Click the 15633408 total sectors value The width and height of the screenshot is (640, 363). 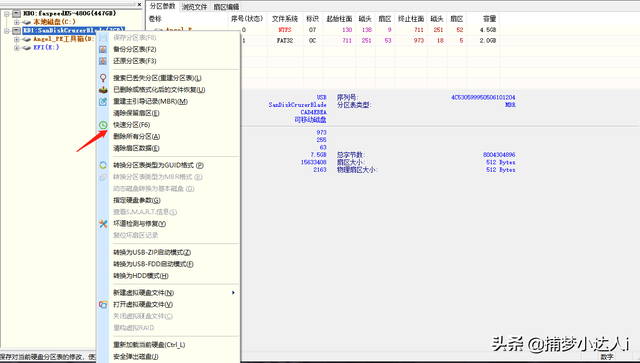coord(313,162)
